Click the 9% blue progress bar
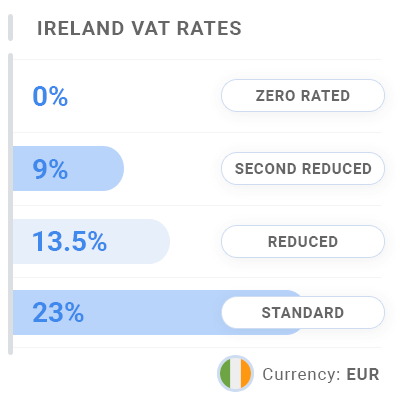 pyautogui.click(x=68, y=169)
